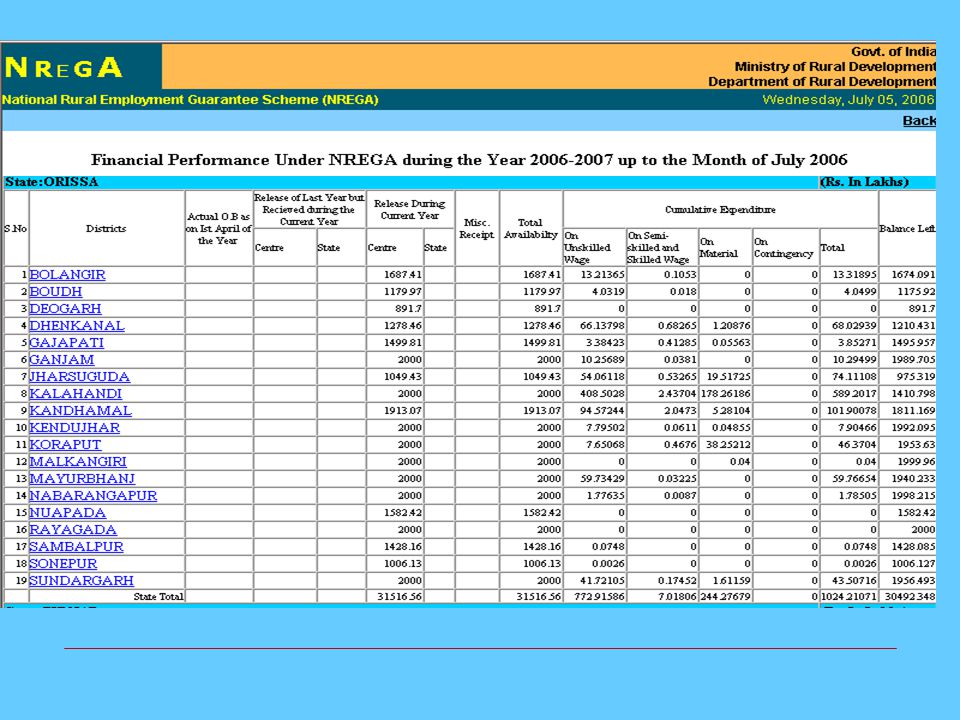Viewport: 960px width, 720px height.
Task: Click the Districts column header
Action: [106, 228]
